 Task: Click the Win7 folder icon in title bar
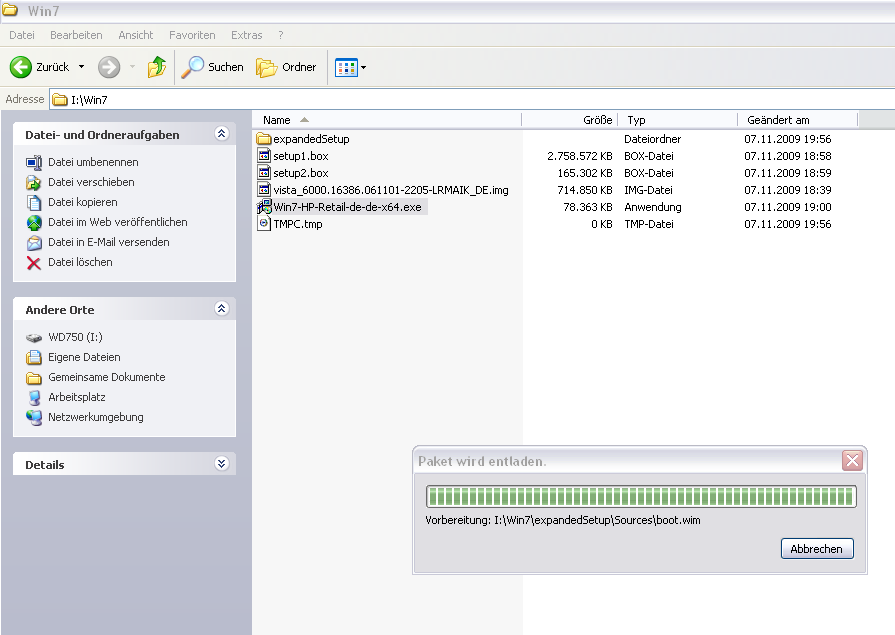click(10, 10)
